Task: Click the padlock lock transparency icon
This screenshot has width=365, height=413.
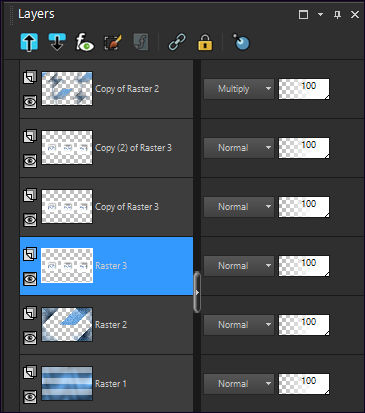Action: [x=205, y=42]
